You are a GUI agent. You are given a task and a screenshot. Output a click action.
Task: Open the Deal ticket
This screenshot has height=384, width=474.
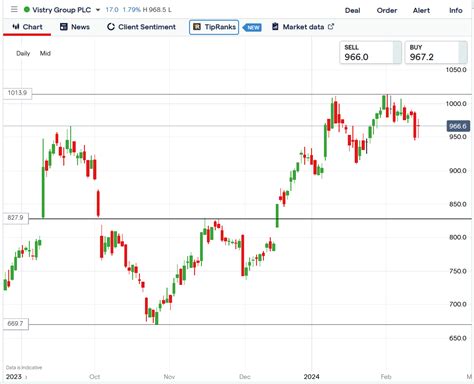pyautogui.click(x=352, y=10)
